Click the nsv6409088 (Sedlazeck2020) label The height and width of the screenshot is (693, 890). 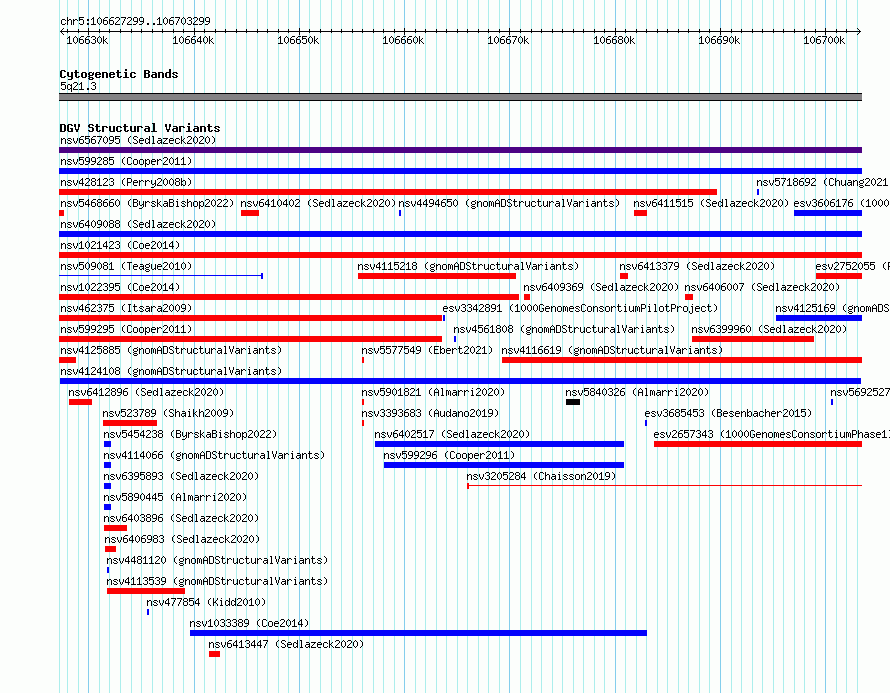pos(138,224)
